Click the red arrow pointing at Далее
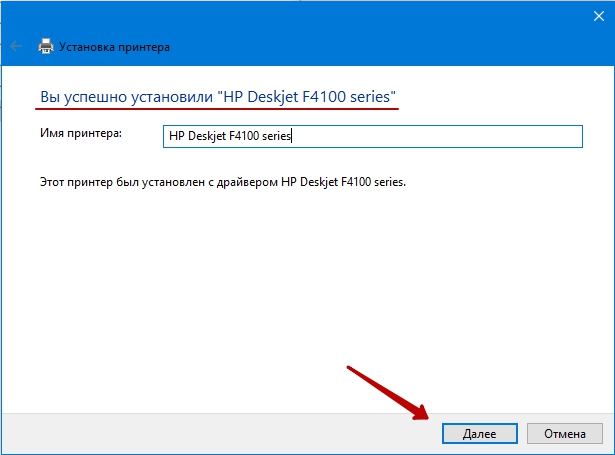 tap(388, 392)
